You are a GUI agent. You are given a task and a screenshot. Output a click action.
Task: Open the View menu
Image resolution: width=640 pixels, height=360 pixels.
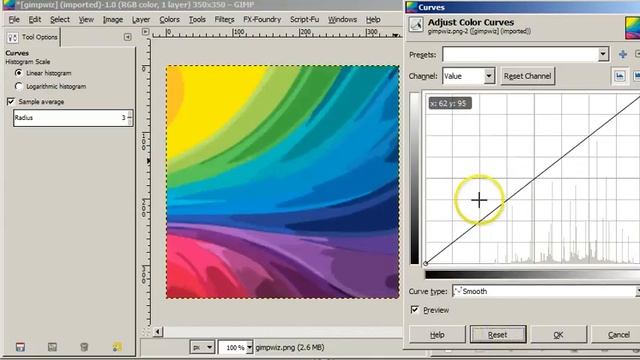86,20
